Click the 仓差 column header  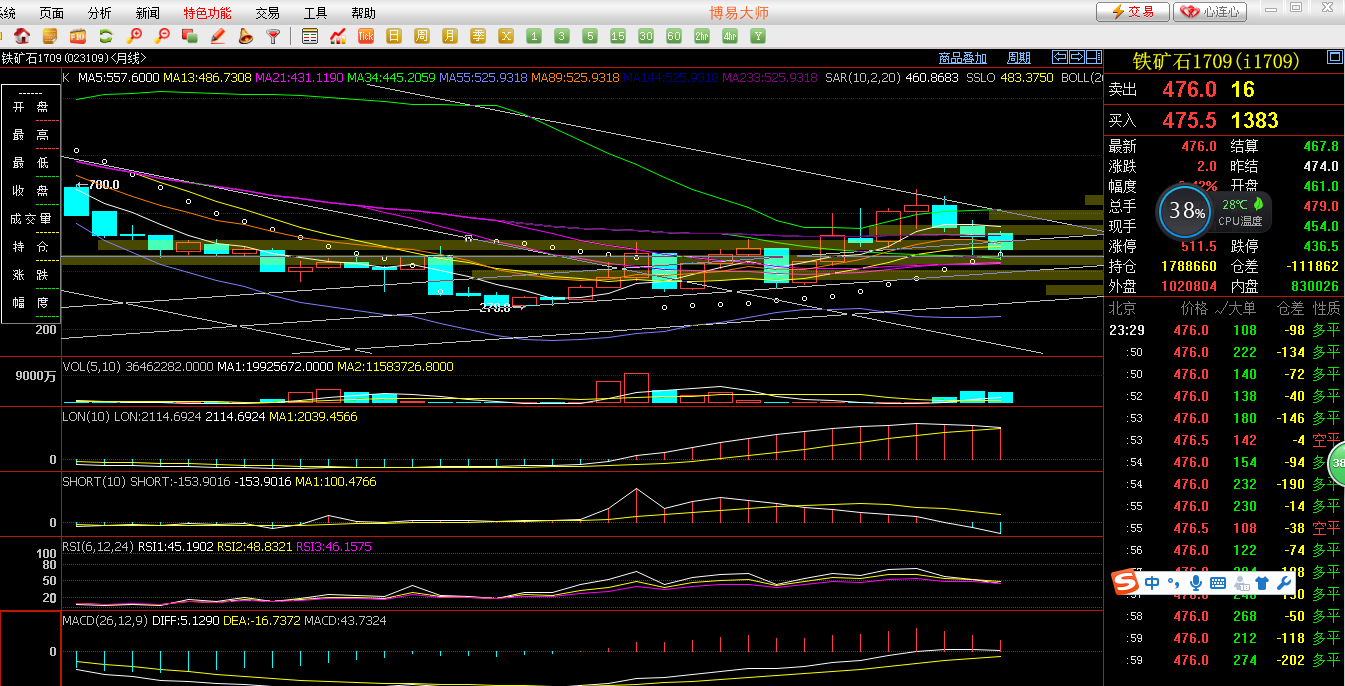(x=1292, y=308)
